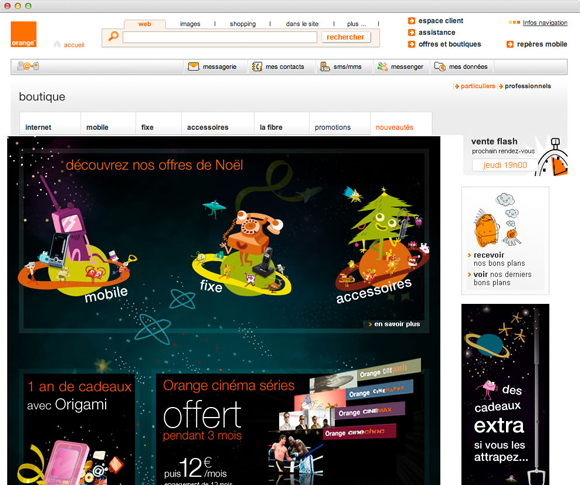Click the Orange logo
Viewport: 580px width, 485px height.
click(23, 34)
